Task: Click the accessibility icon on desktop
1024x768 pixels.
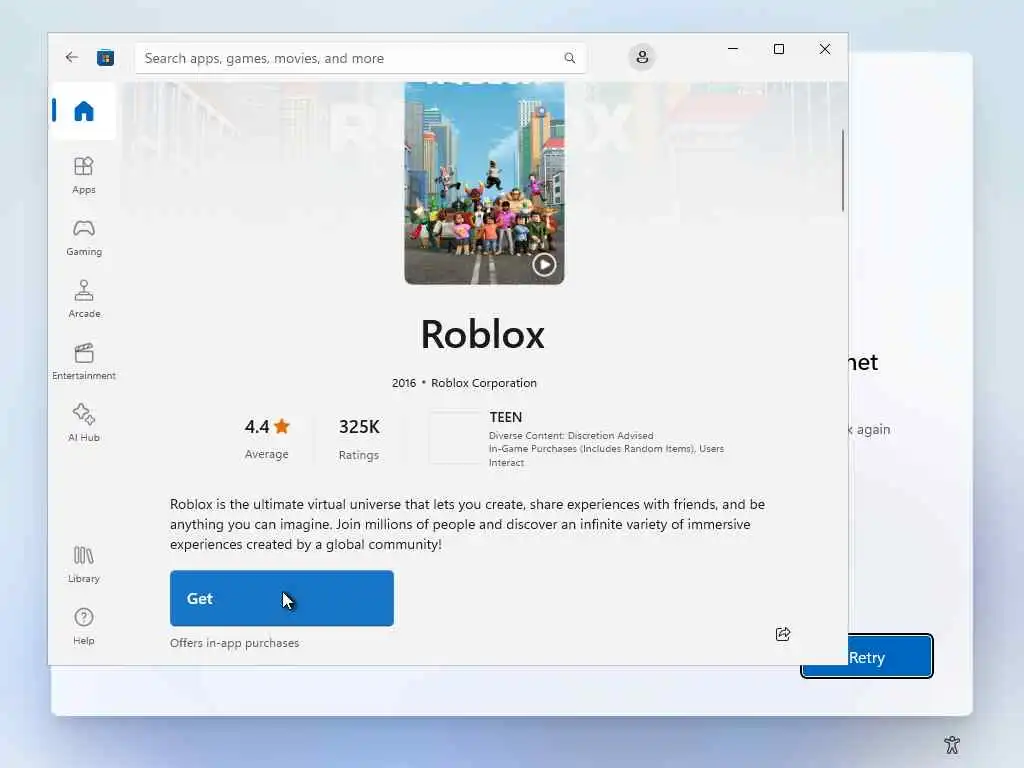Action: (952, 744)
